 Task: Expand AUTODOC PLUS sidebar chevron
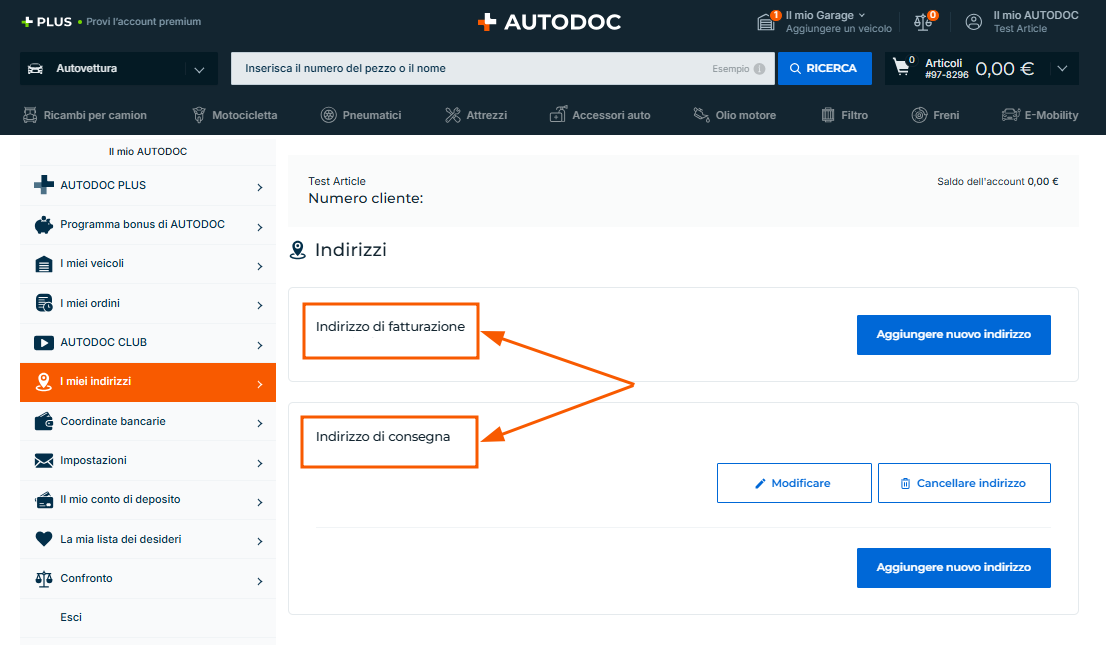click(259, 187)
